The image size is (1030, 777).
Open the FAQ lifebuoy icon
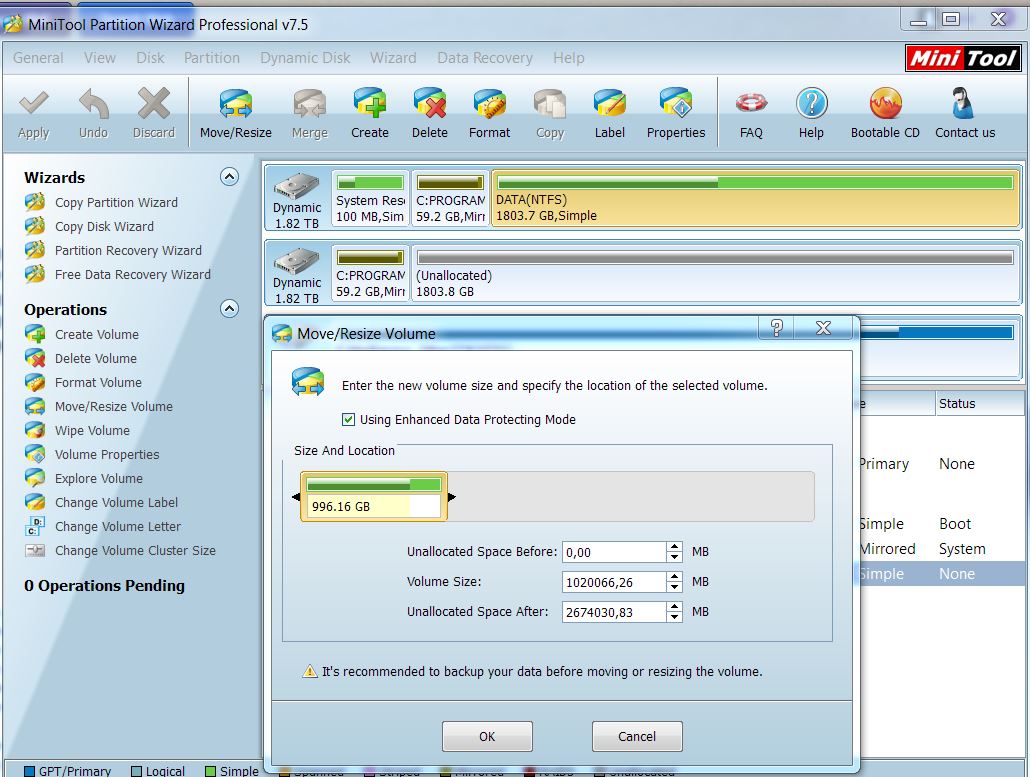click(x=751, y=103)
